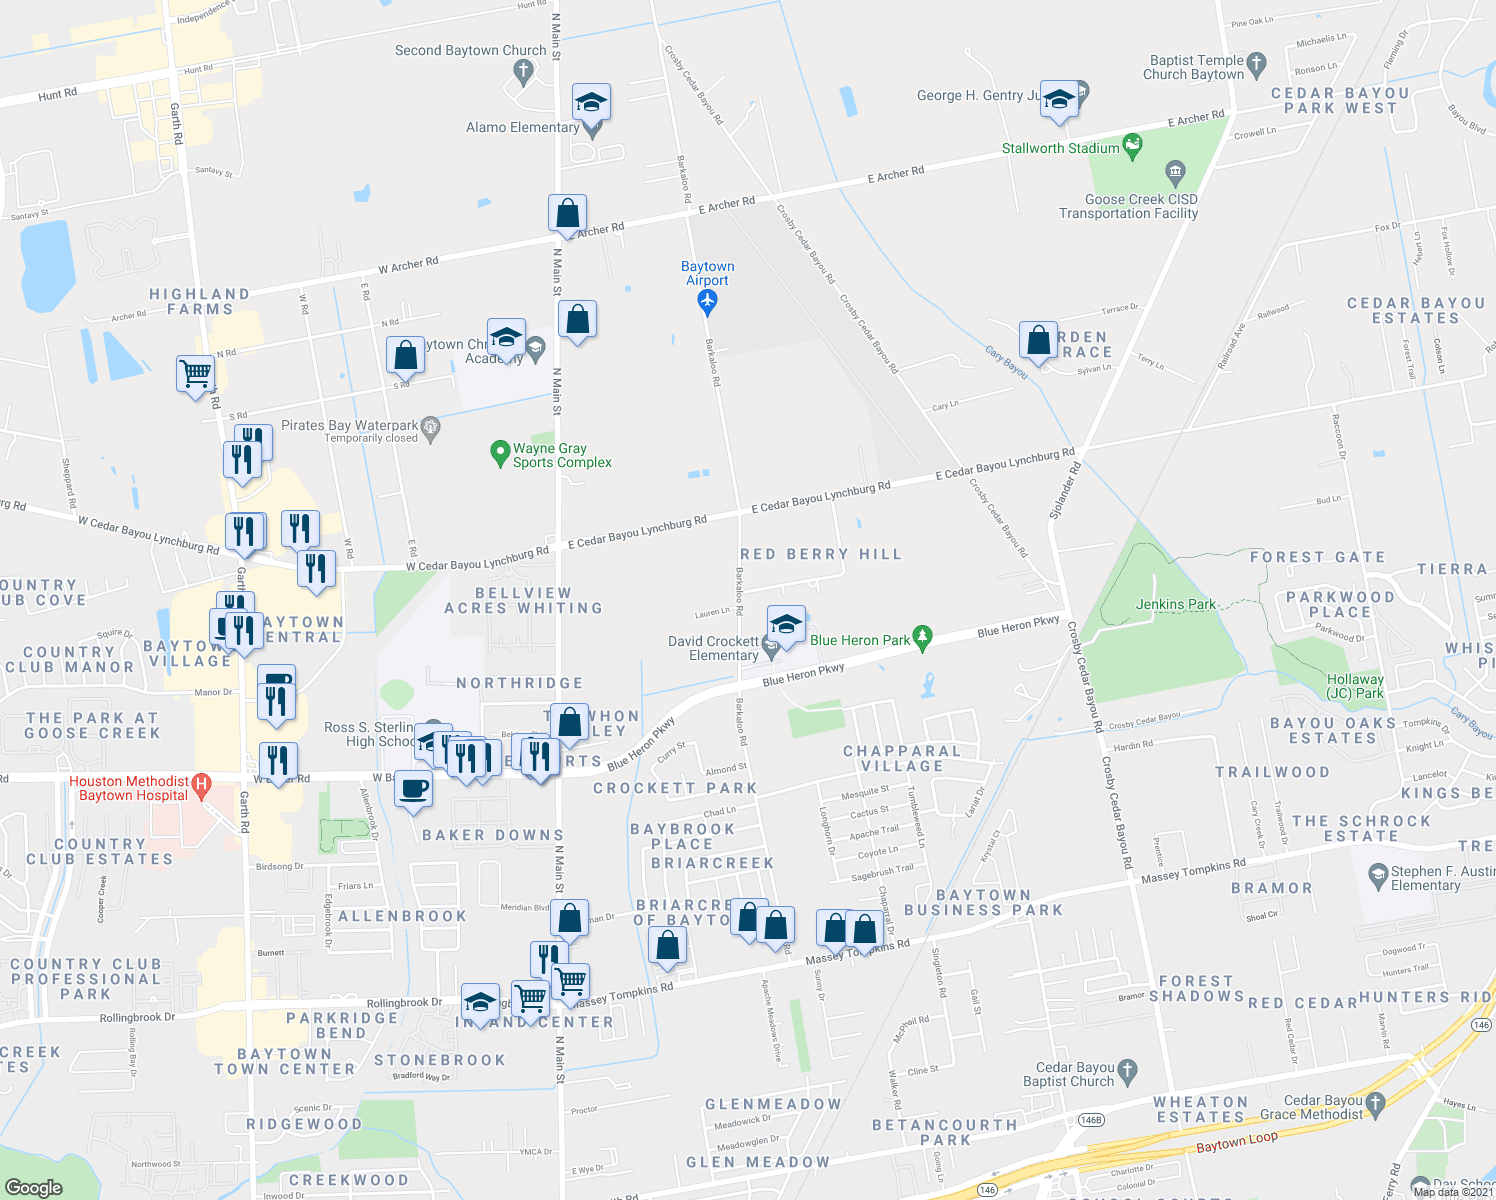The height and width of the screenshot is (1200, 1496).
Task: Select the Stephen F. Austin Elementary pin
Action: pos(1378,875)
